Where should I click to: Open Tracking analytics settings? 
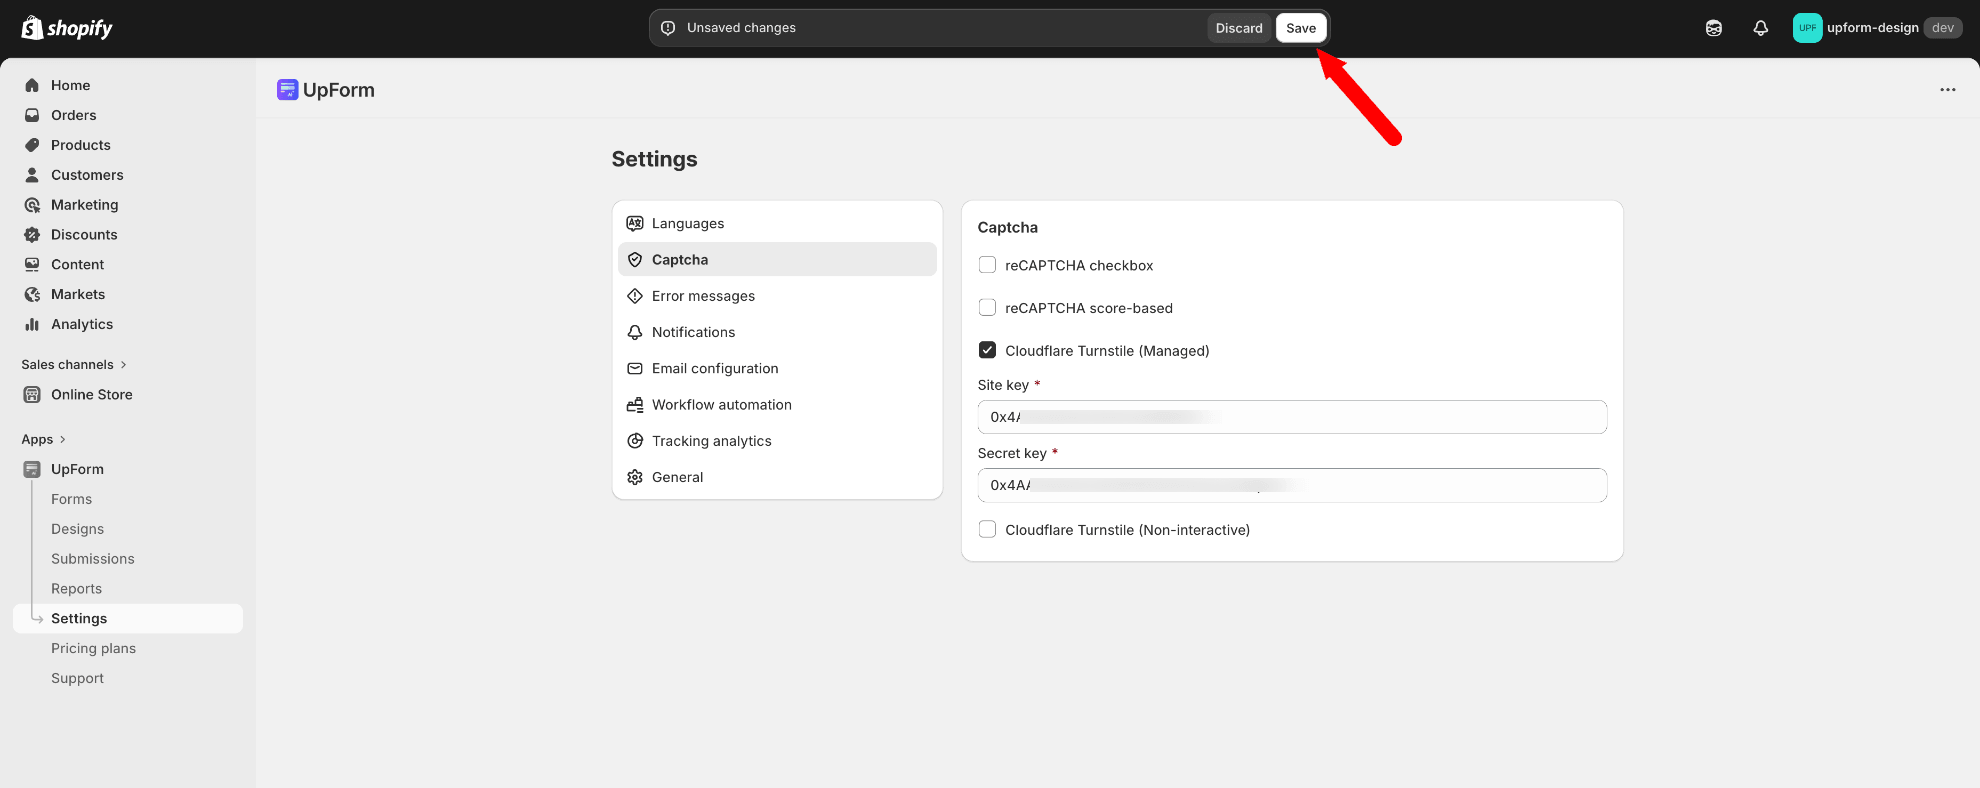click(777, 441)
